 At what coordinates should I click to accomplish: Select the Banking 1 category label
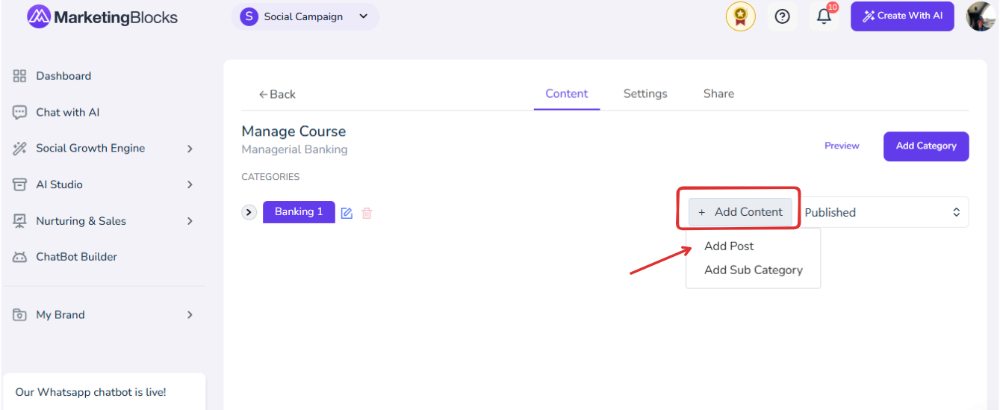[298, 212]
